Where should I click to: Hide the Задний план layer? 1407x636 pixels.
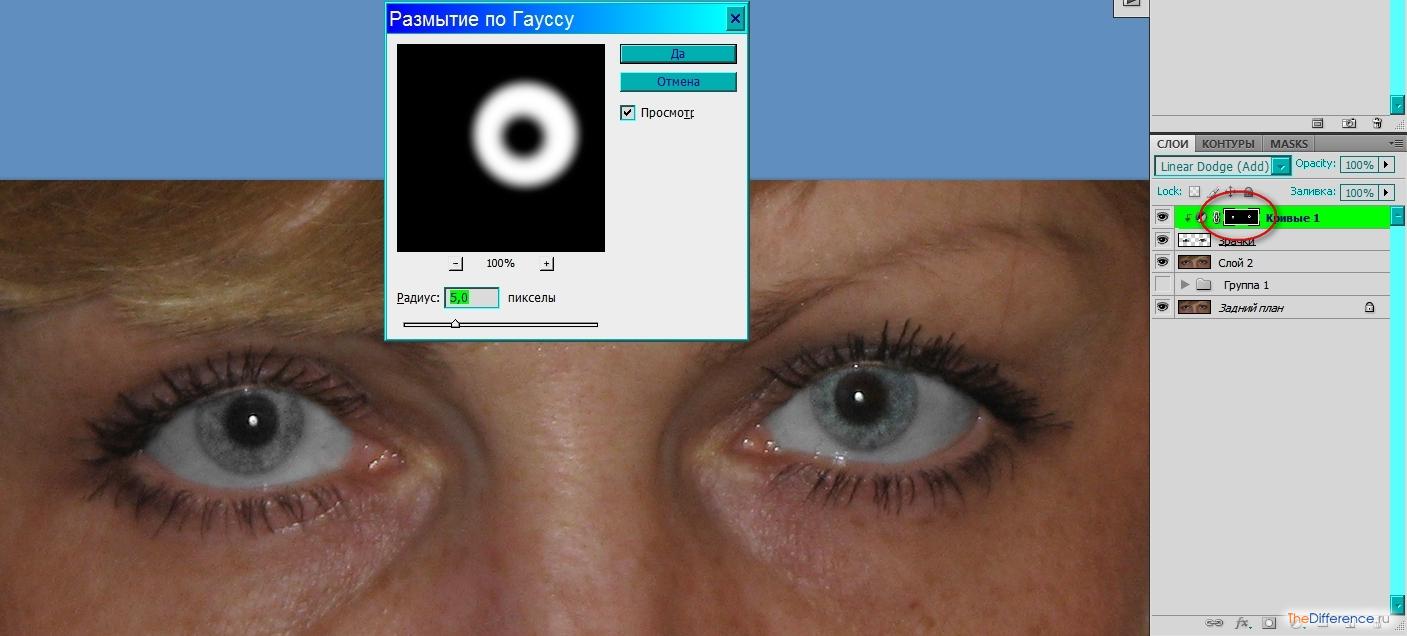tap(1162, 307)
